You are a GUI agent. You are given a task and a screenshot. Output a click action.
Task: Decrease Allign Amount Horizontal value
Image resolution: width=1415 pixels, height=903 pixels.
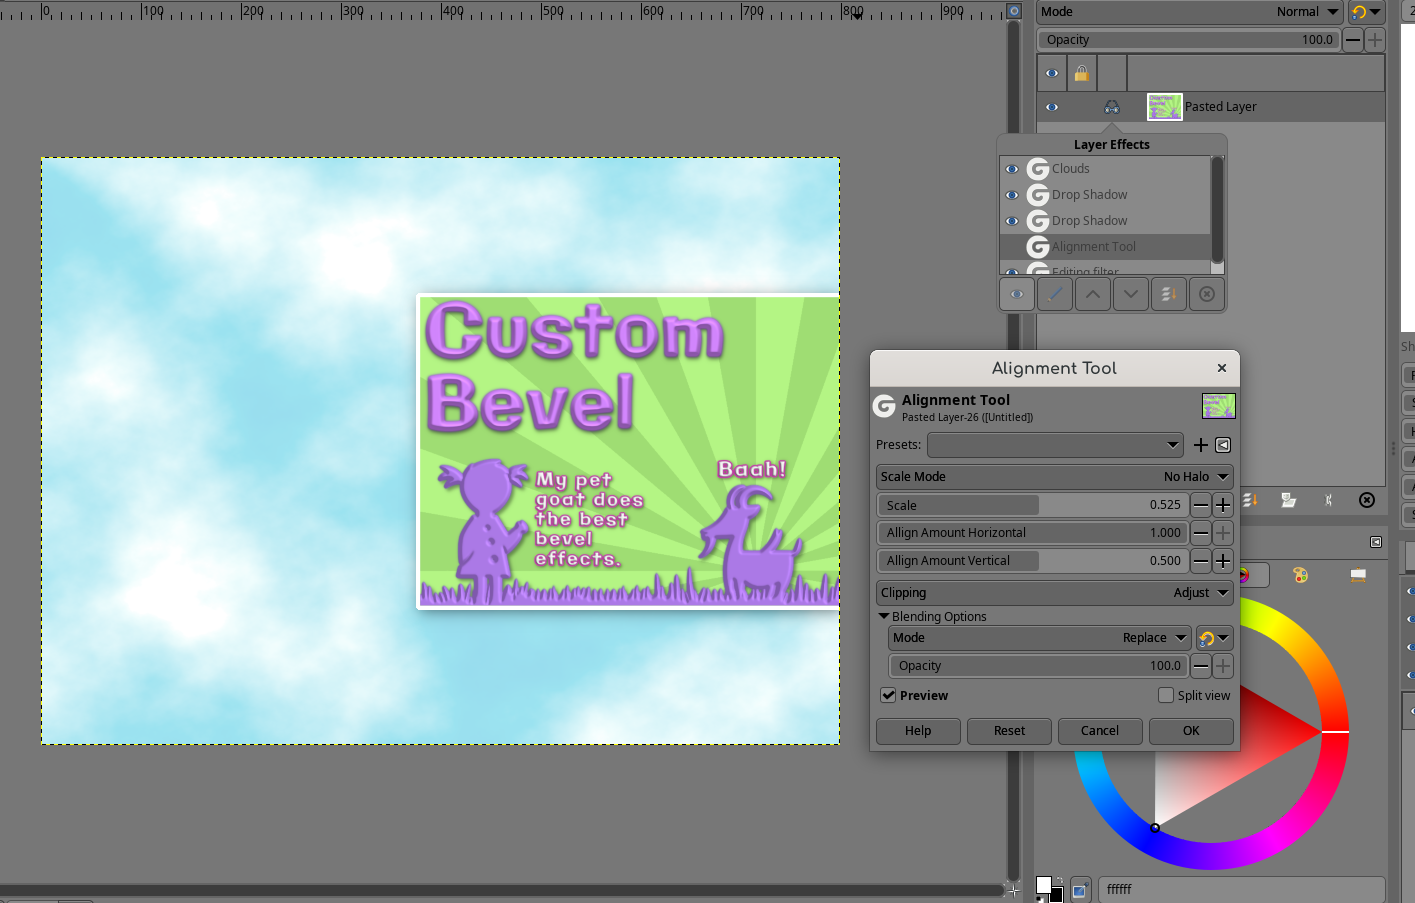coord(1201,533)
